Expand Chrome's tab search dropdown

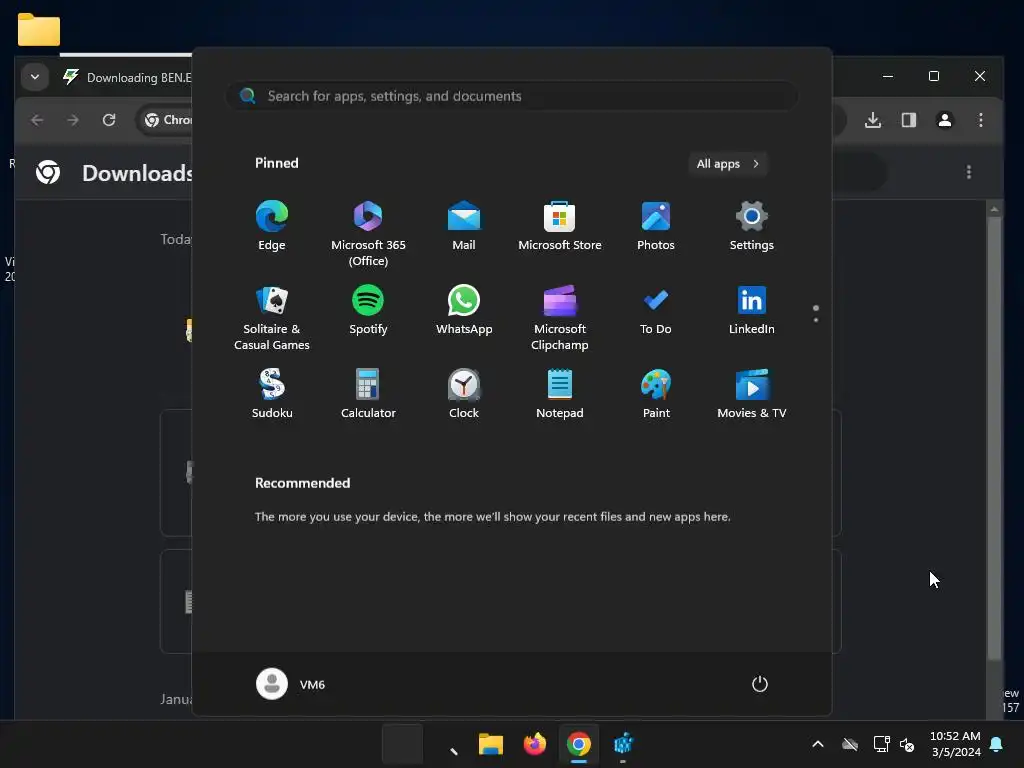coord(35,77)
